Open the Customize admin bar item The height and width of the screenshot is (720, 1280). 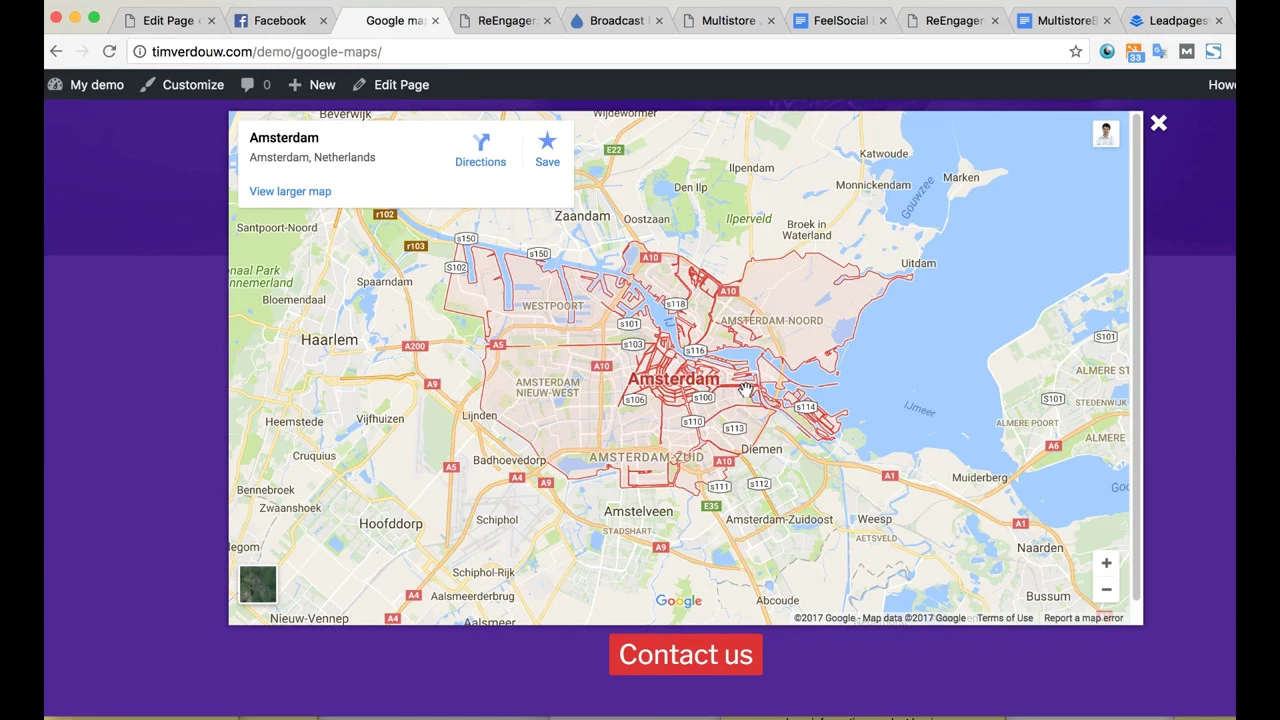pyautogui.click(x=182, y=85)
